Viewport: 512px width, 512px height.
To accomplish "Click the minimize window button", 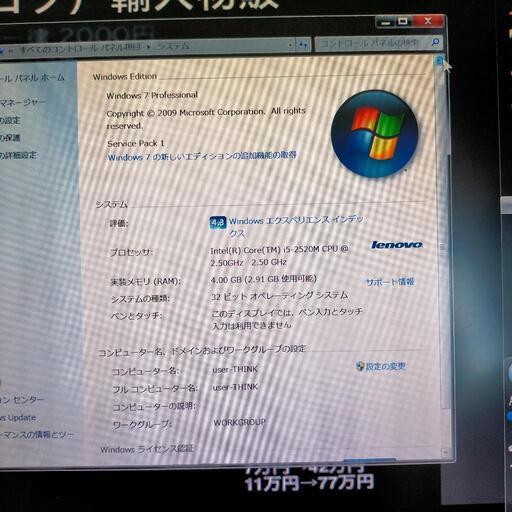I will [x=386, y=22].
